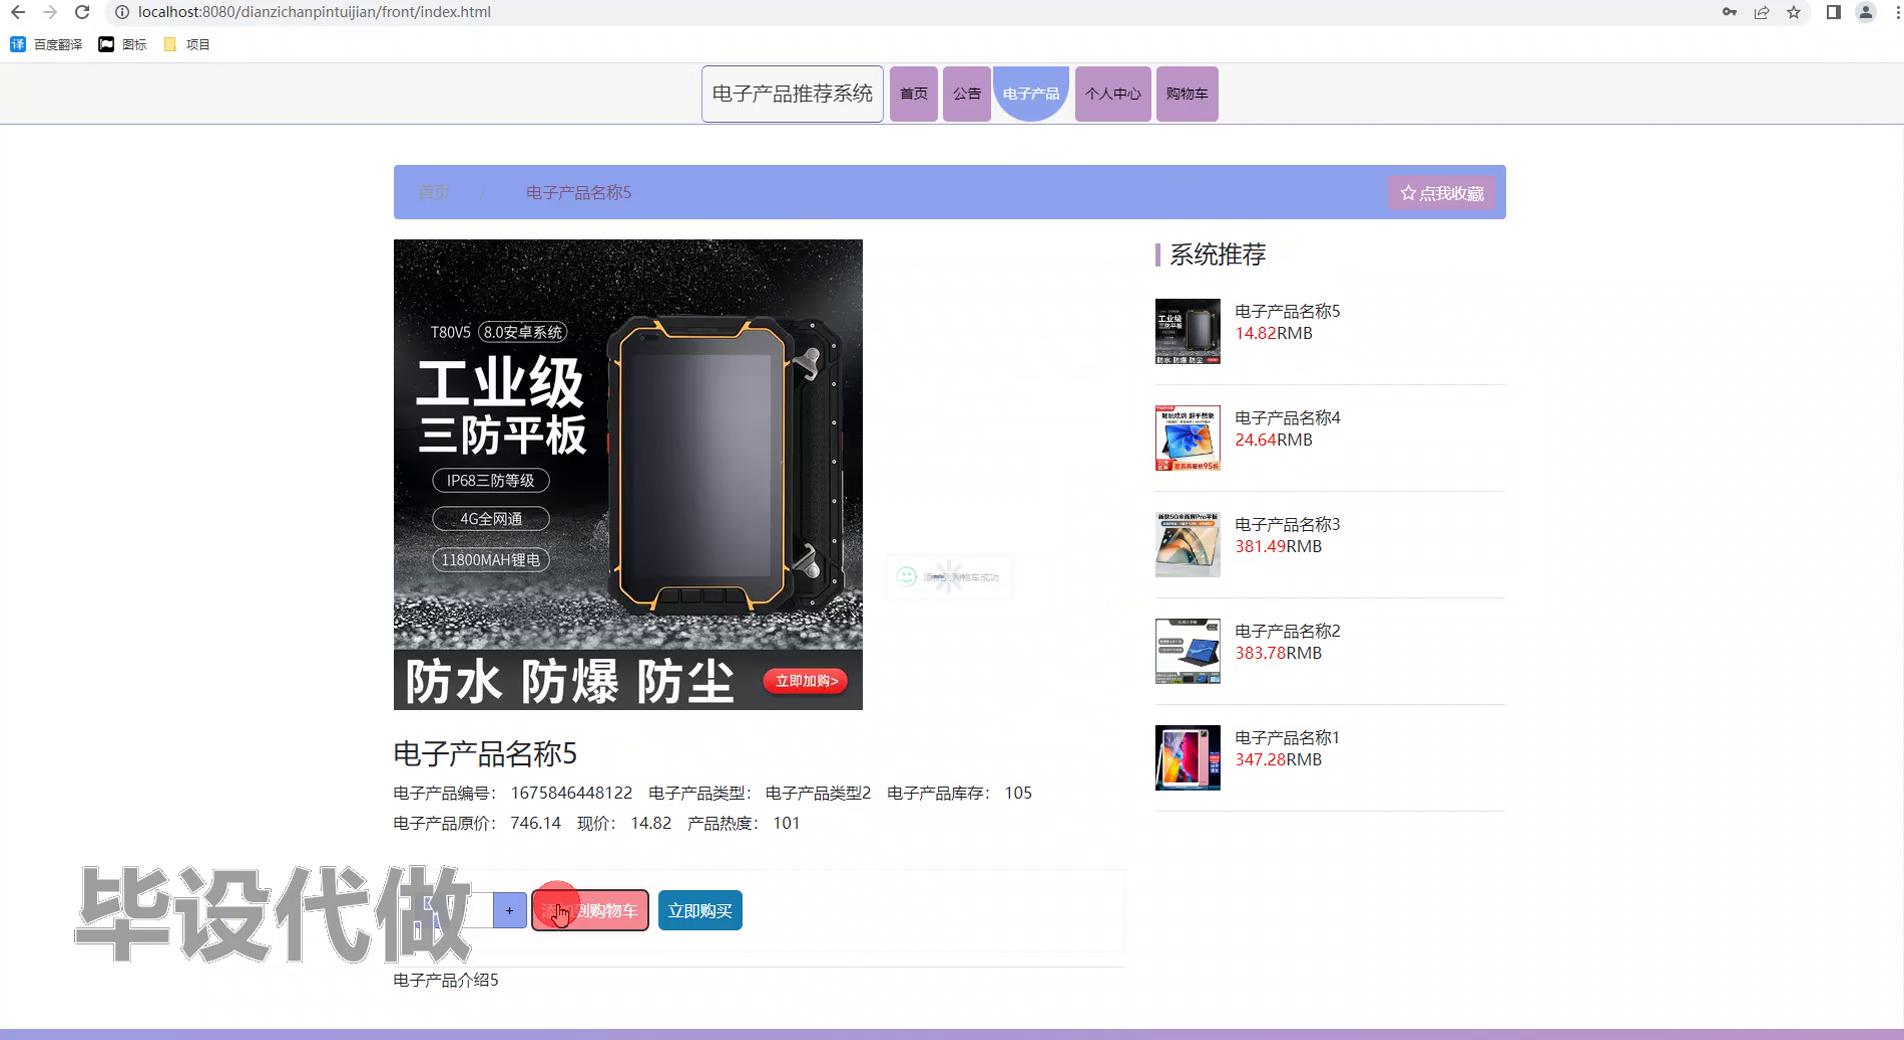
Task: Click the 电子产品名称3 recommendation title
Action: [1287, 524]
